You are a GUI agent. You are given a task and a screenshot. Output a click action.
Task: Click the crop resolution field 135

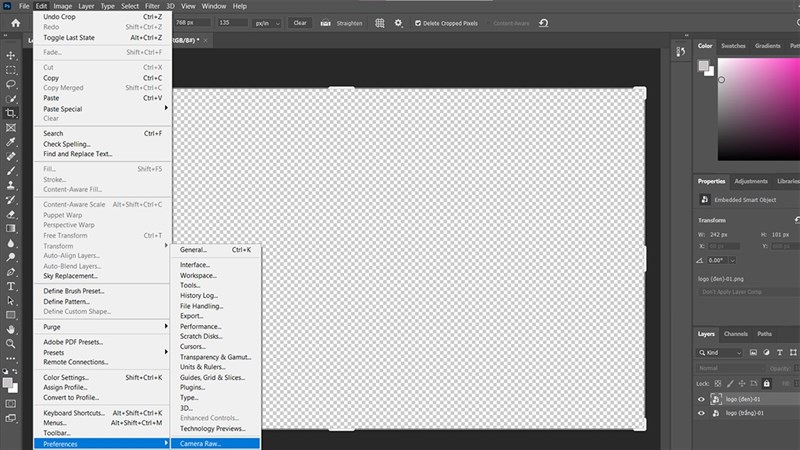click(x=232, y=23)
